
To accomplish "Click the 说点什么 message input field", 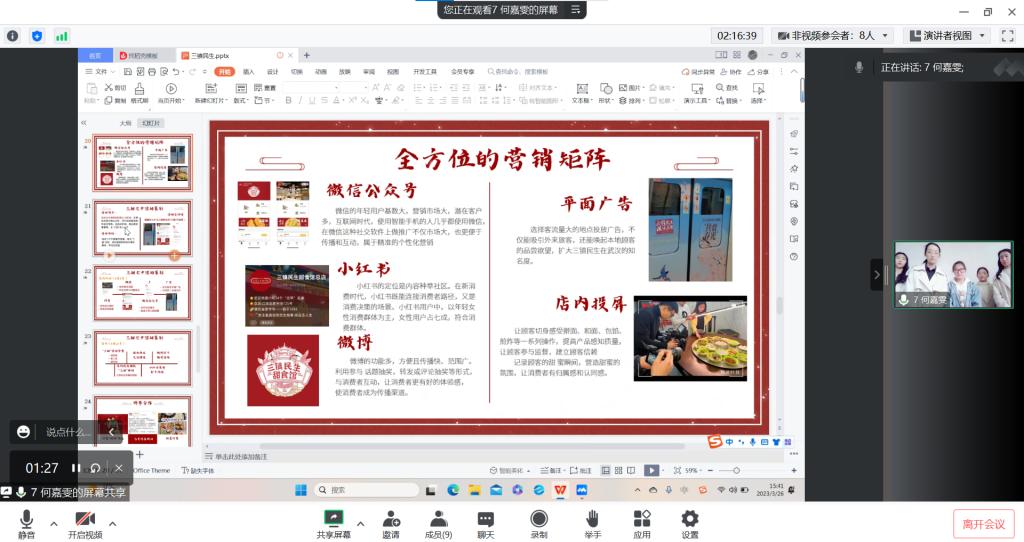I will coord(70,432).
